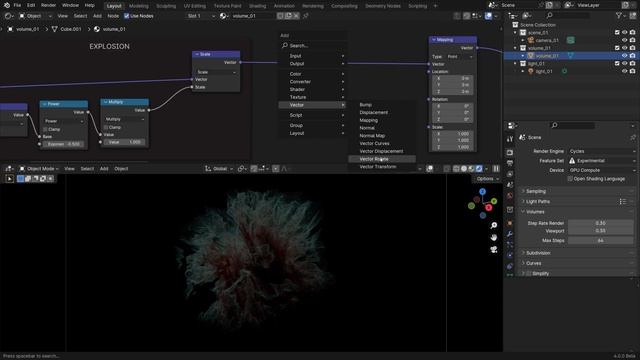Hide light_01 collection via eye icon

coord(624,63)
